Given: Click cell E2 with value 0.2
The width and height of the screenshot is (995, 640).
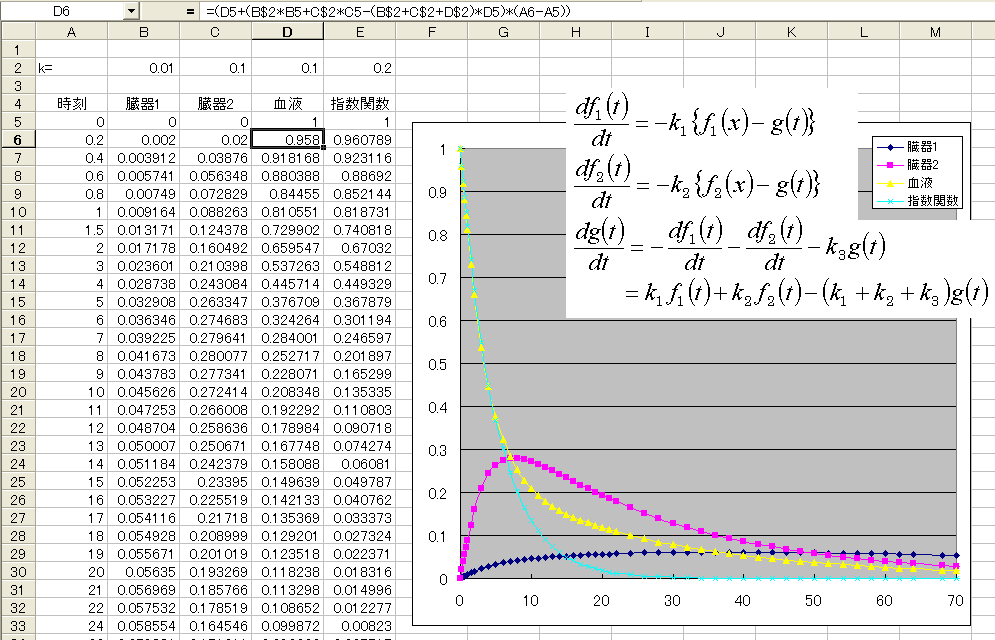Looking at the screenshot, I should point(360,68).
